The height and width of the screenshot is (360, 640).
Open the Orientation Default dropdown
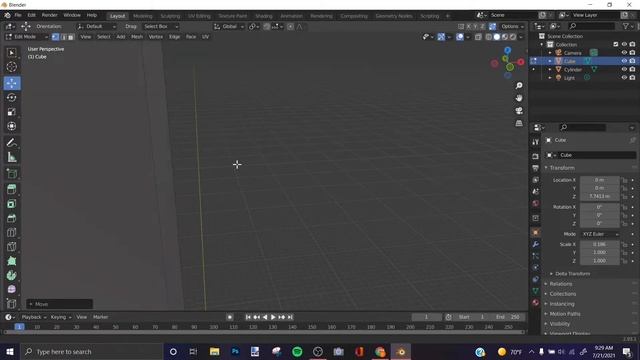[97, 27]
